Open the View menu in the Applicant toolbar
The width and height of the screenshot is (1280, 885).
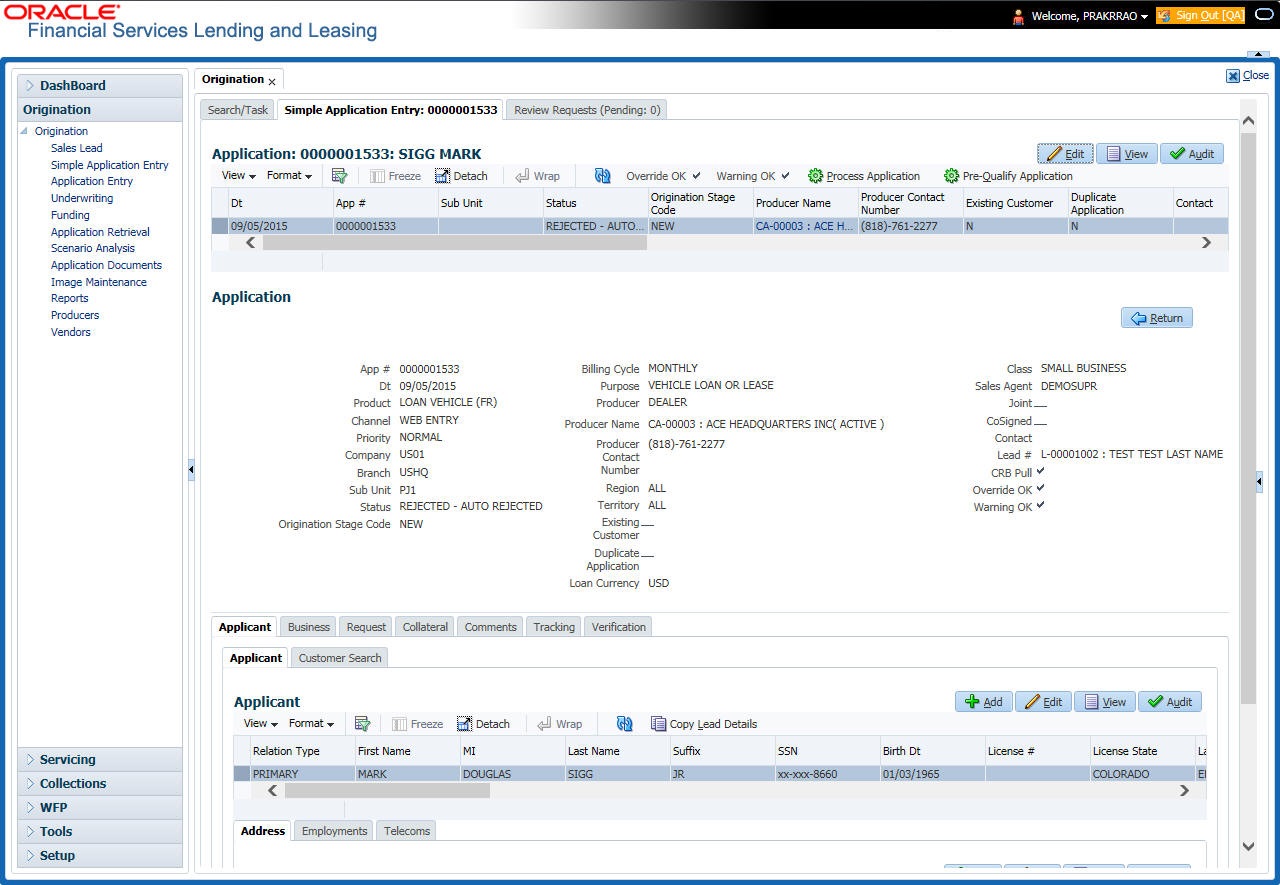[261, 723]
